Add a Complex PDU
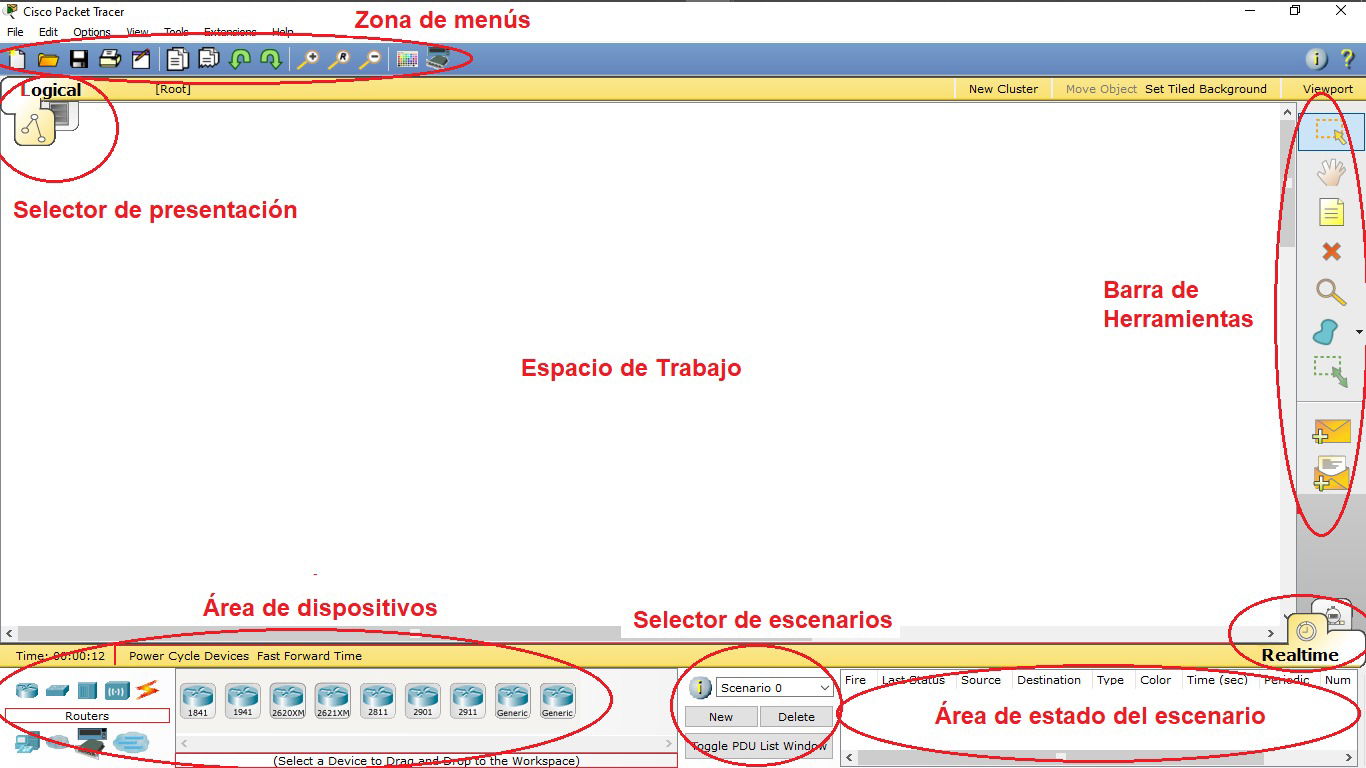Viewport: 1366px width, 768px height. (x=1330, y=472)
